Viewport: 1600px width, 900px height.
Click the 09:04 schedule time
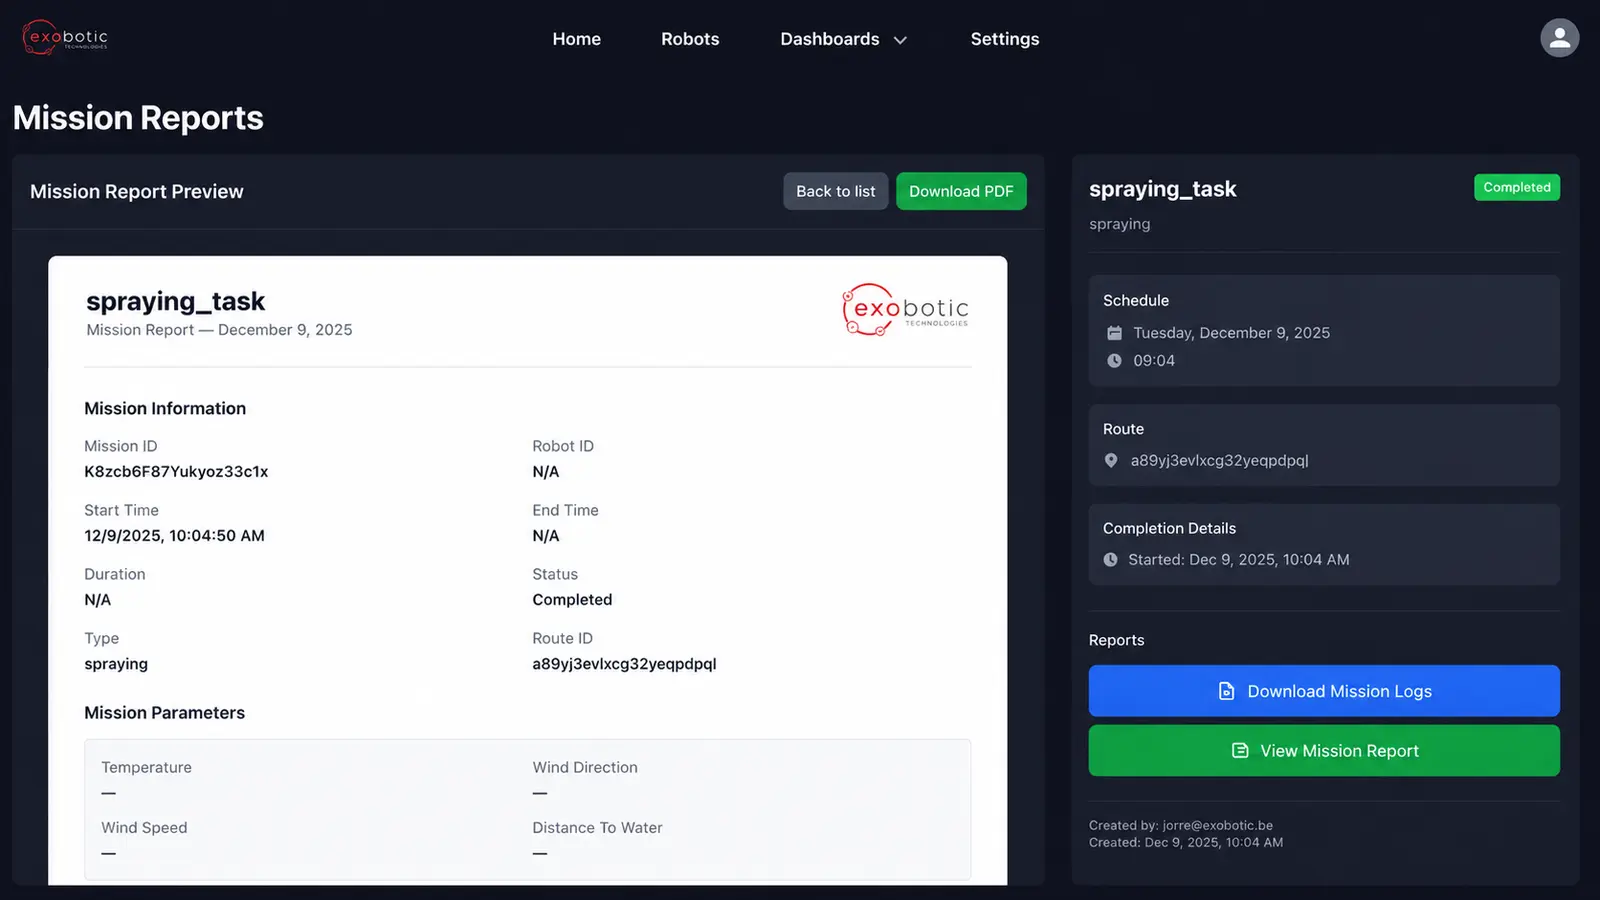[1154, 361]
